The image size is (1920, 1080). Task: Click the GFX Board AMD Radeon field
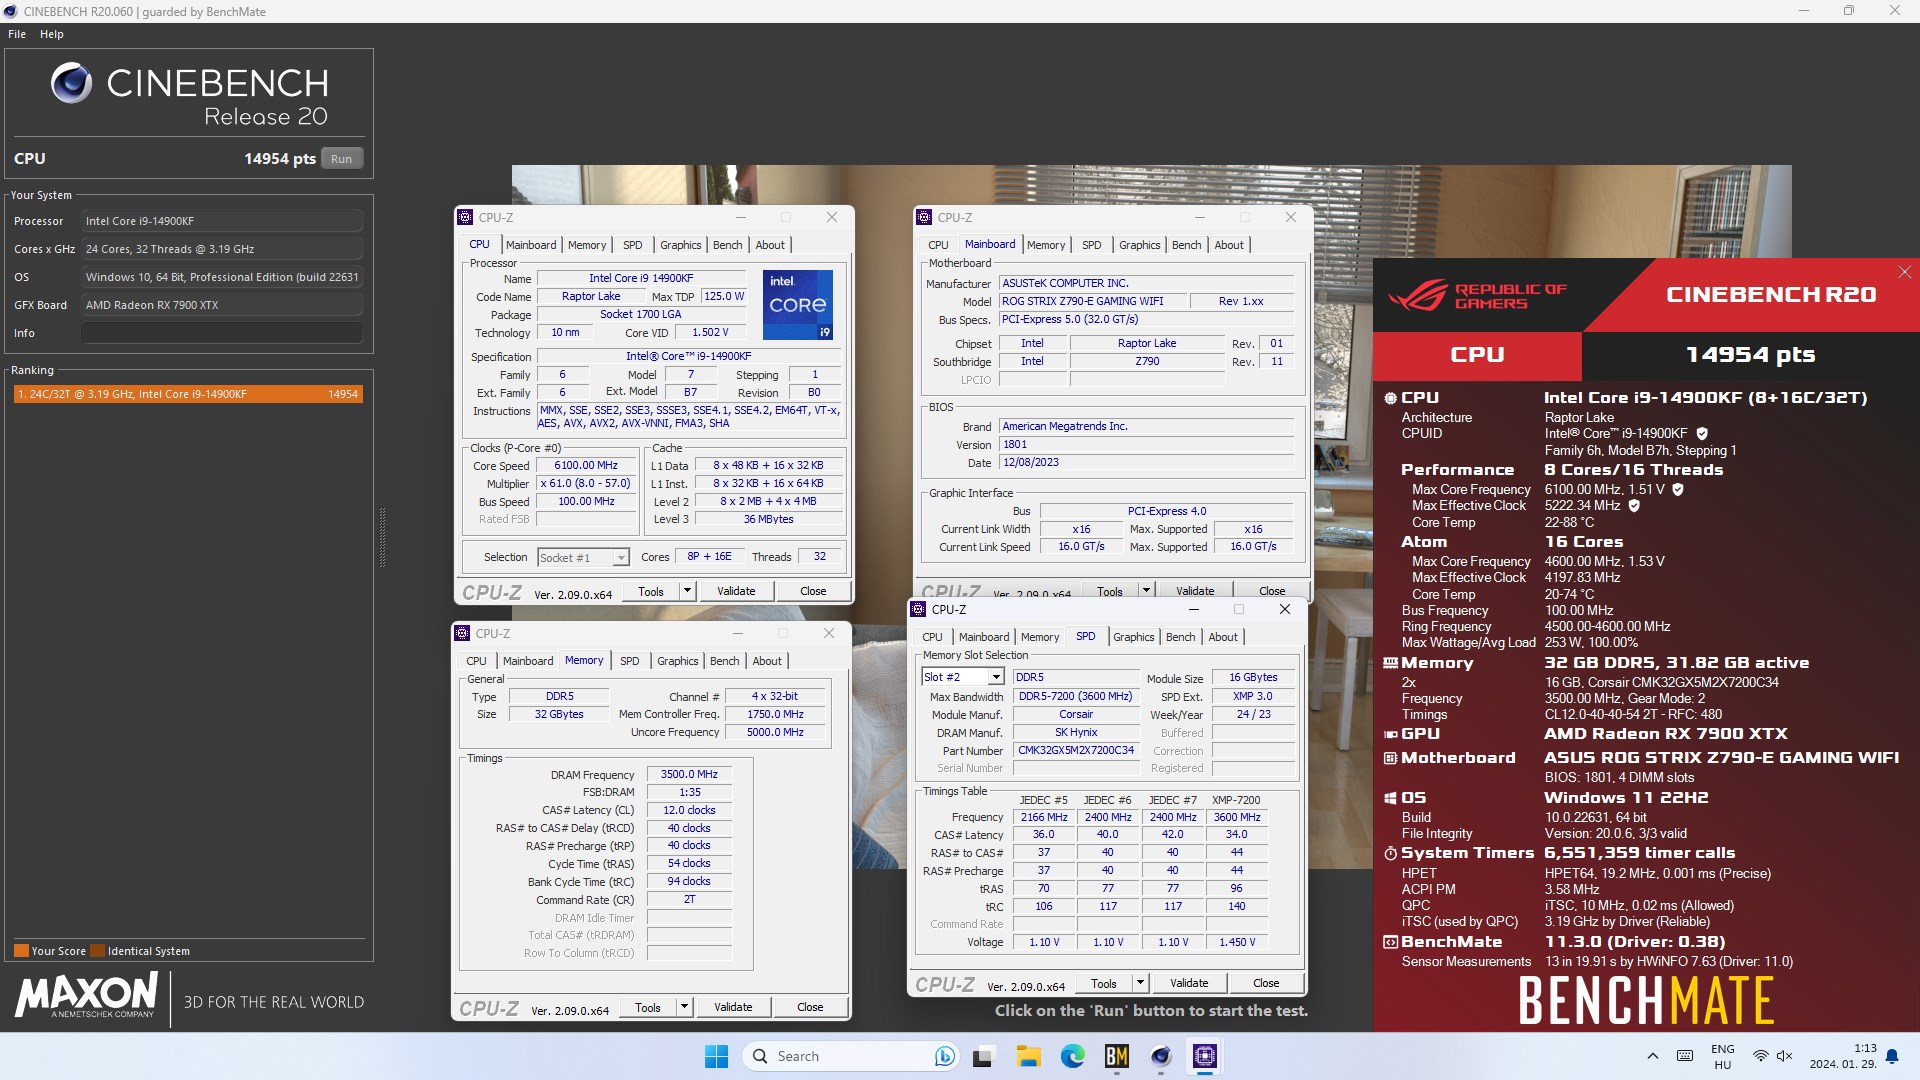[222, 305]
